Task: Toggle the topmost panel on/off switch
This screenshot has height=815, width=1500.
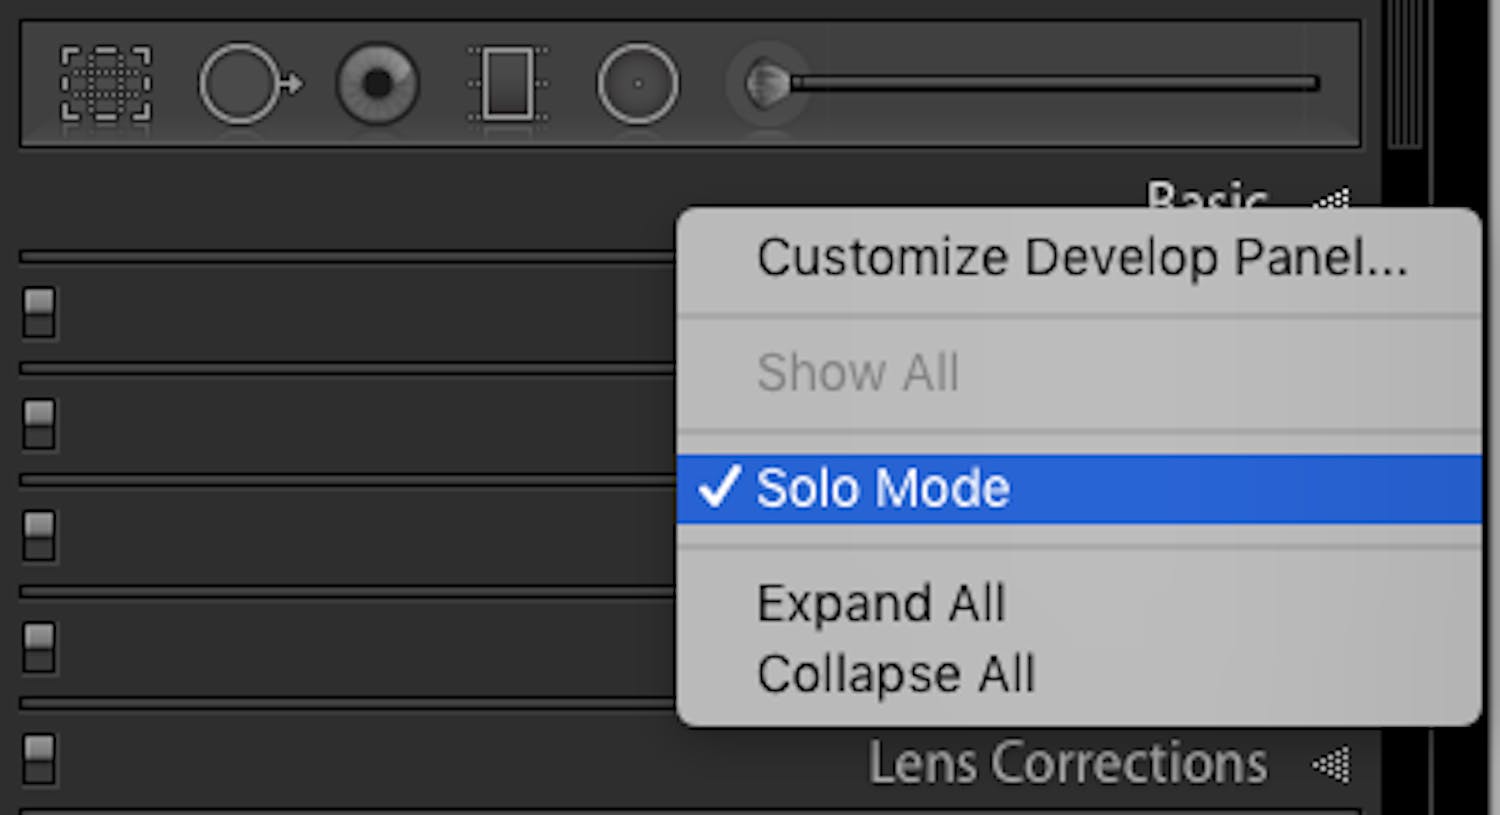Action: 39,312
